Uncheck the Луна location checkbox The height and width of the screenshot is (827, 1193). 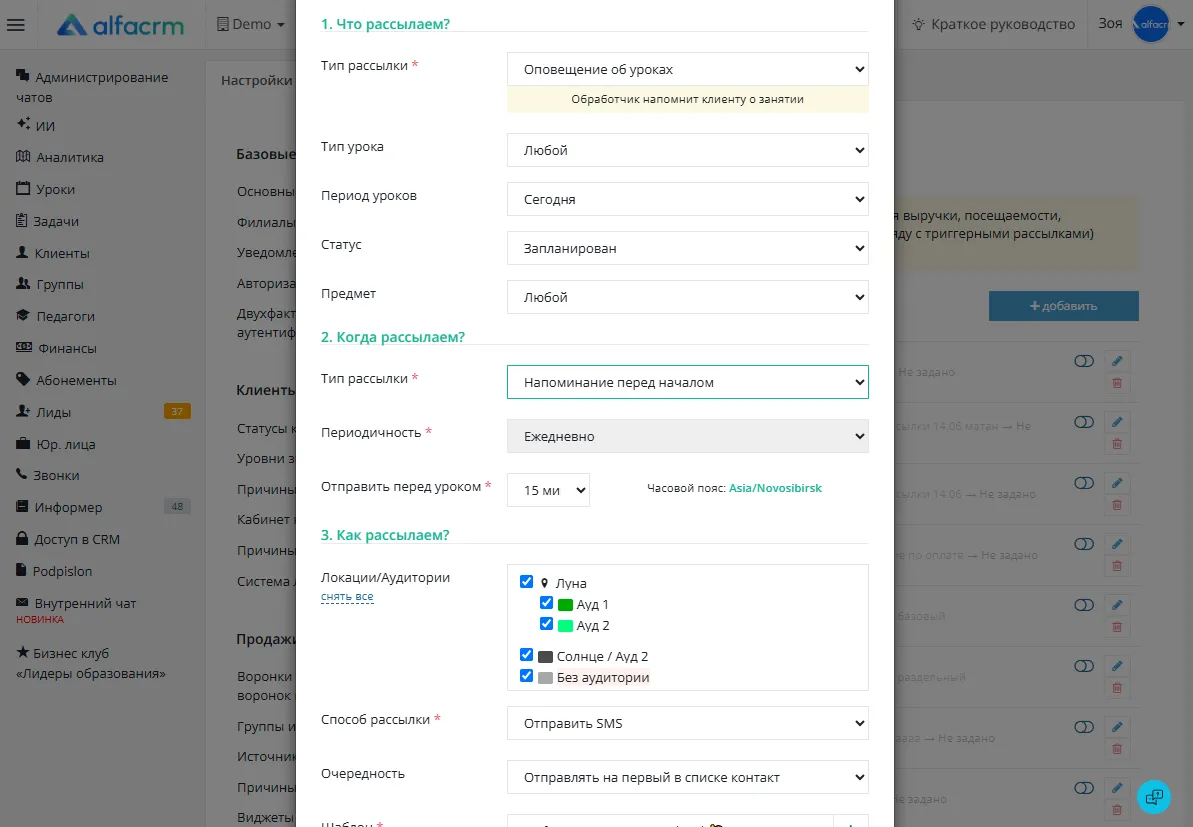coord(526,582)
